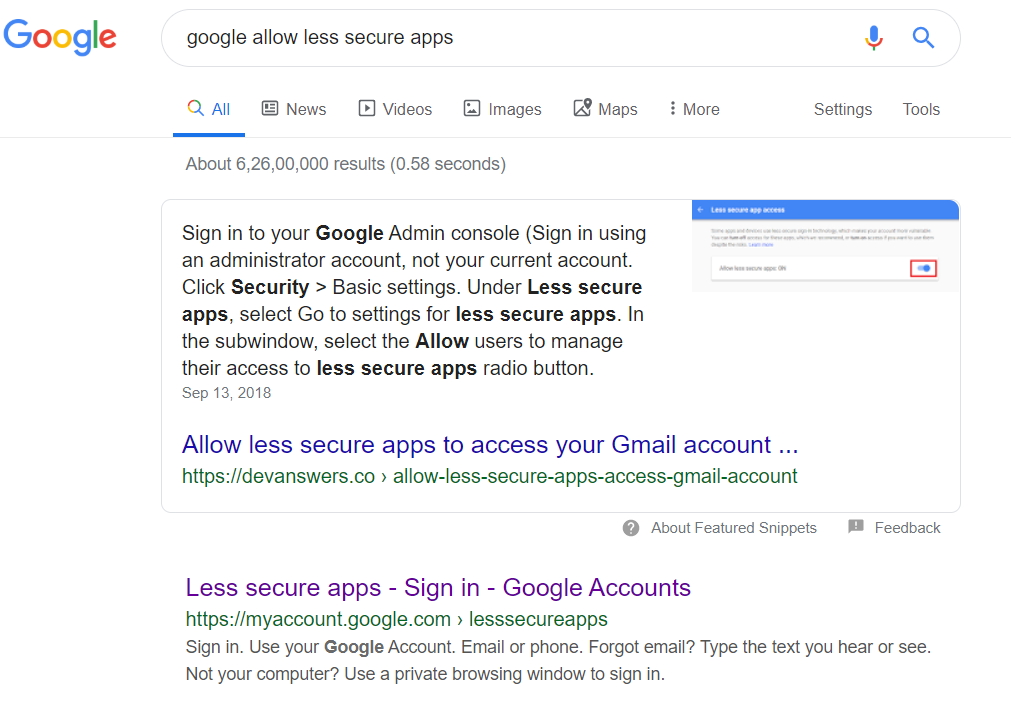Image resolution: width=1011 pixels, height=703 pixels.
Task: Click the devanswers.co green URL
Action: coord(490,476)
